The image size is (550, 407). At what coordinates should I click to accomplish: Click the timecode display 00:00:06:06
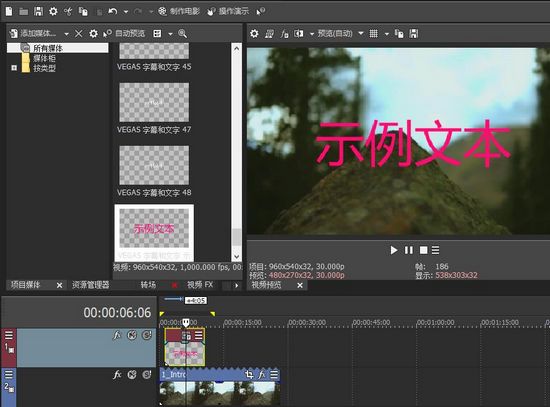tap(117, 313)
